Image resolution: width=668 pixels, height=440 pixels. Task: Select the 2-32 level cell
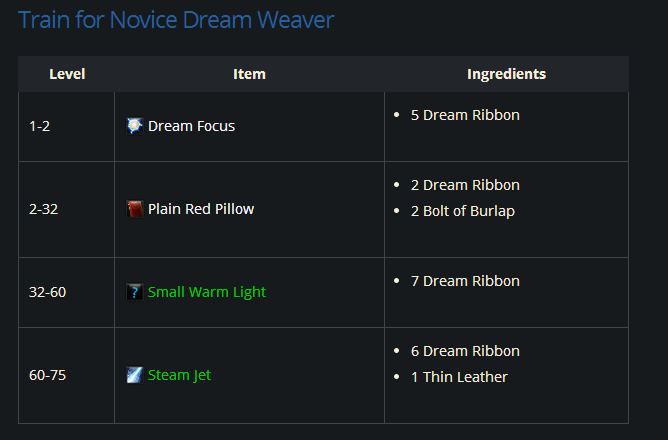[43, 209]
